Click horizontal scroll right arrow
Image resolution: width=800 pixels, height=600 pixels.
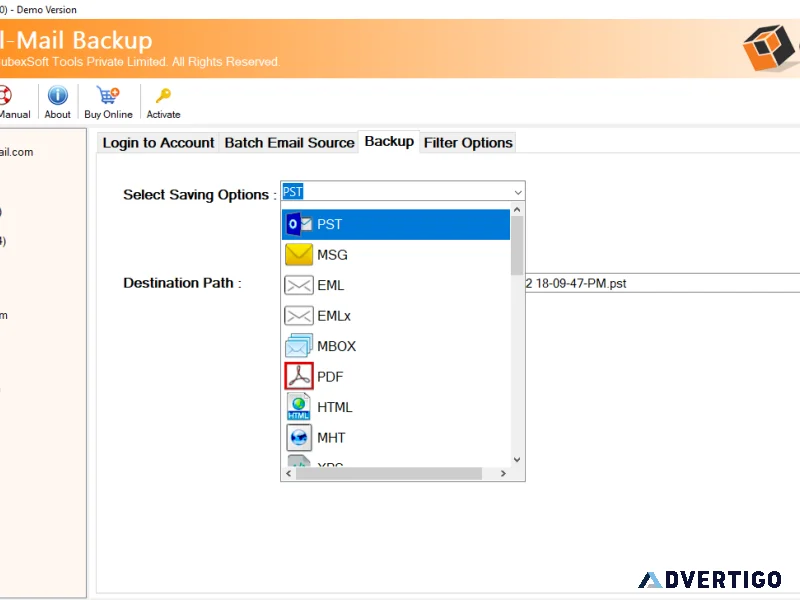(503, 473)
